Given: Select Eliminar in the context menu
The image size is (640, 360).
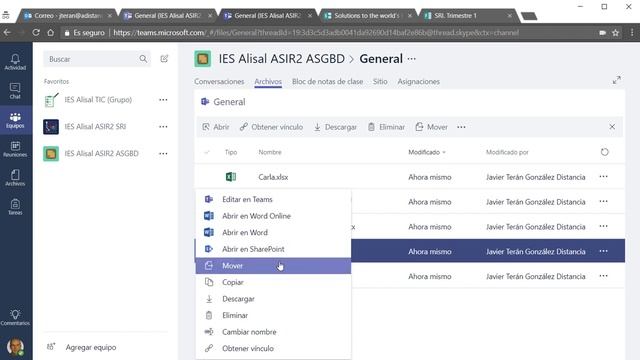Looking at the screenshot, I should [x=273, y=315].
